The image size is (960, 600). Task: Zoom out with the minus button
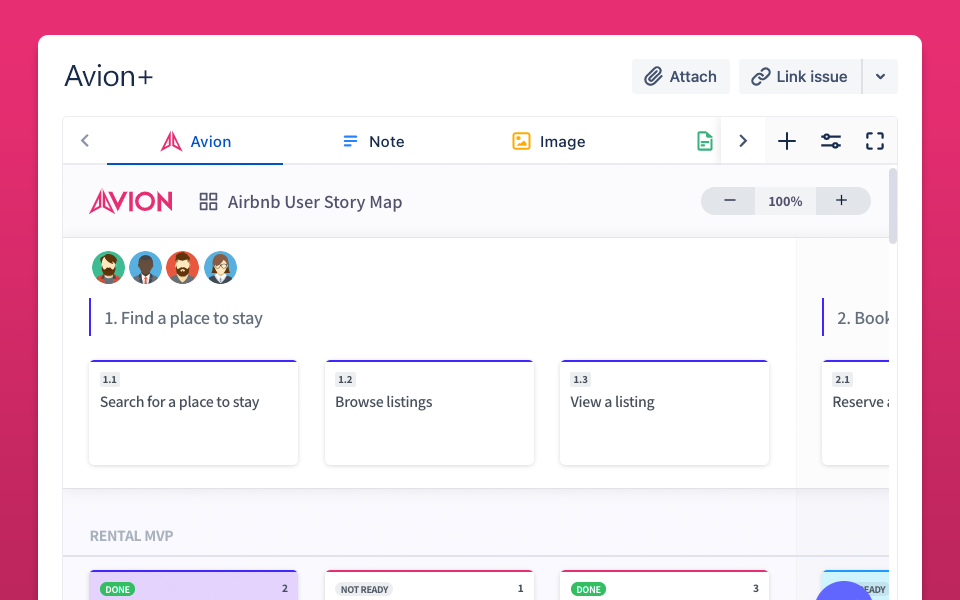click(x=729, y=201)
